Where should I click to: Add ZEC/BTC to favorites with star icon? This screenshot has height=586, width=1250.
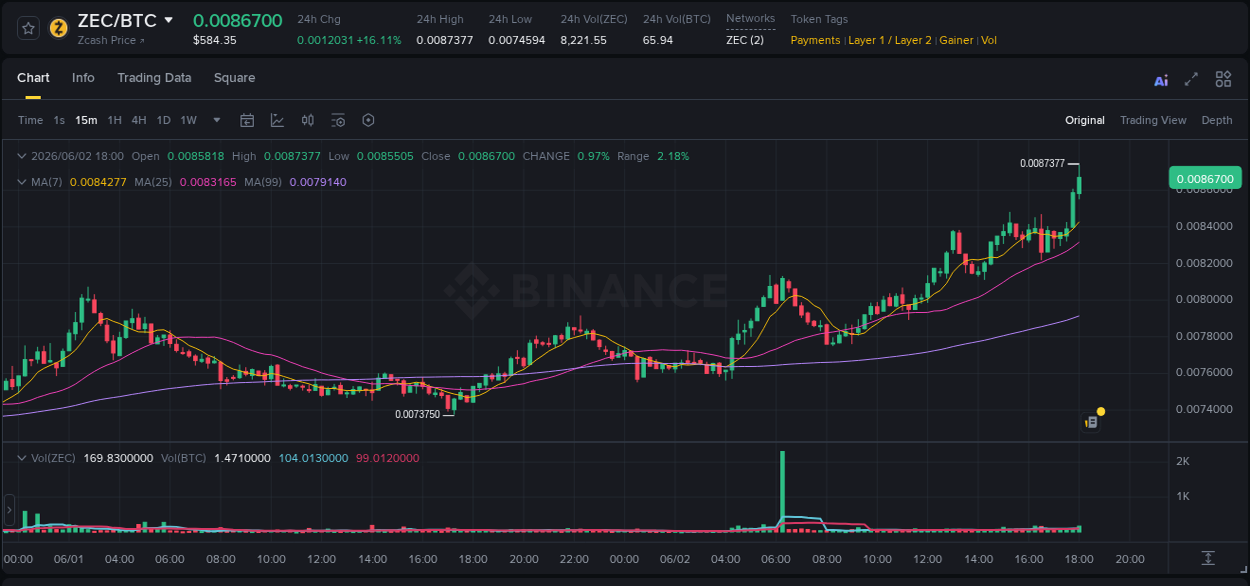[28, 28]
